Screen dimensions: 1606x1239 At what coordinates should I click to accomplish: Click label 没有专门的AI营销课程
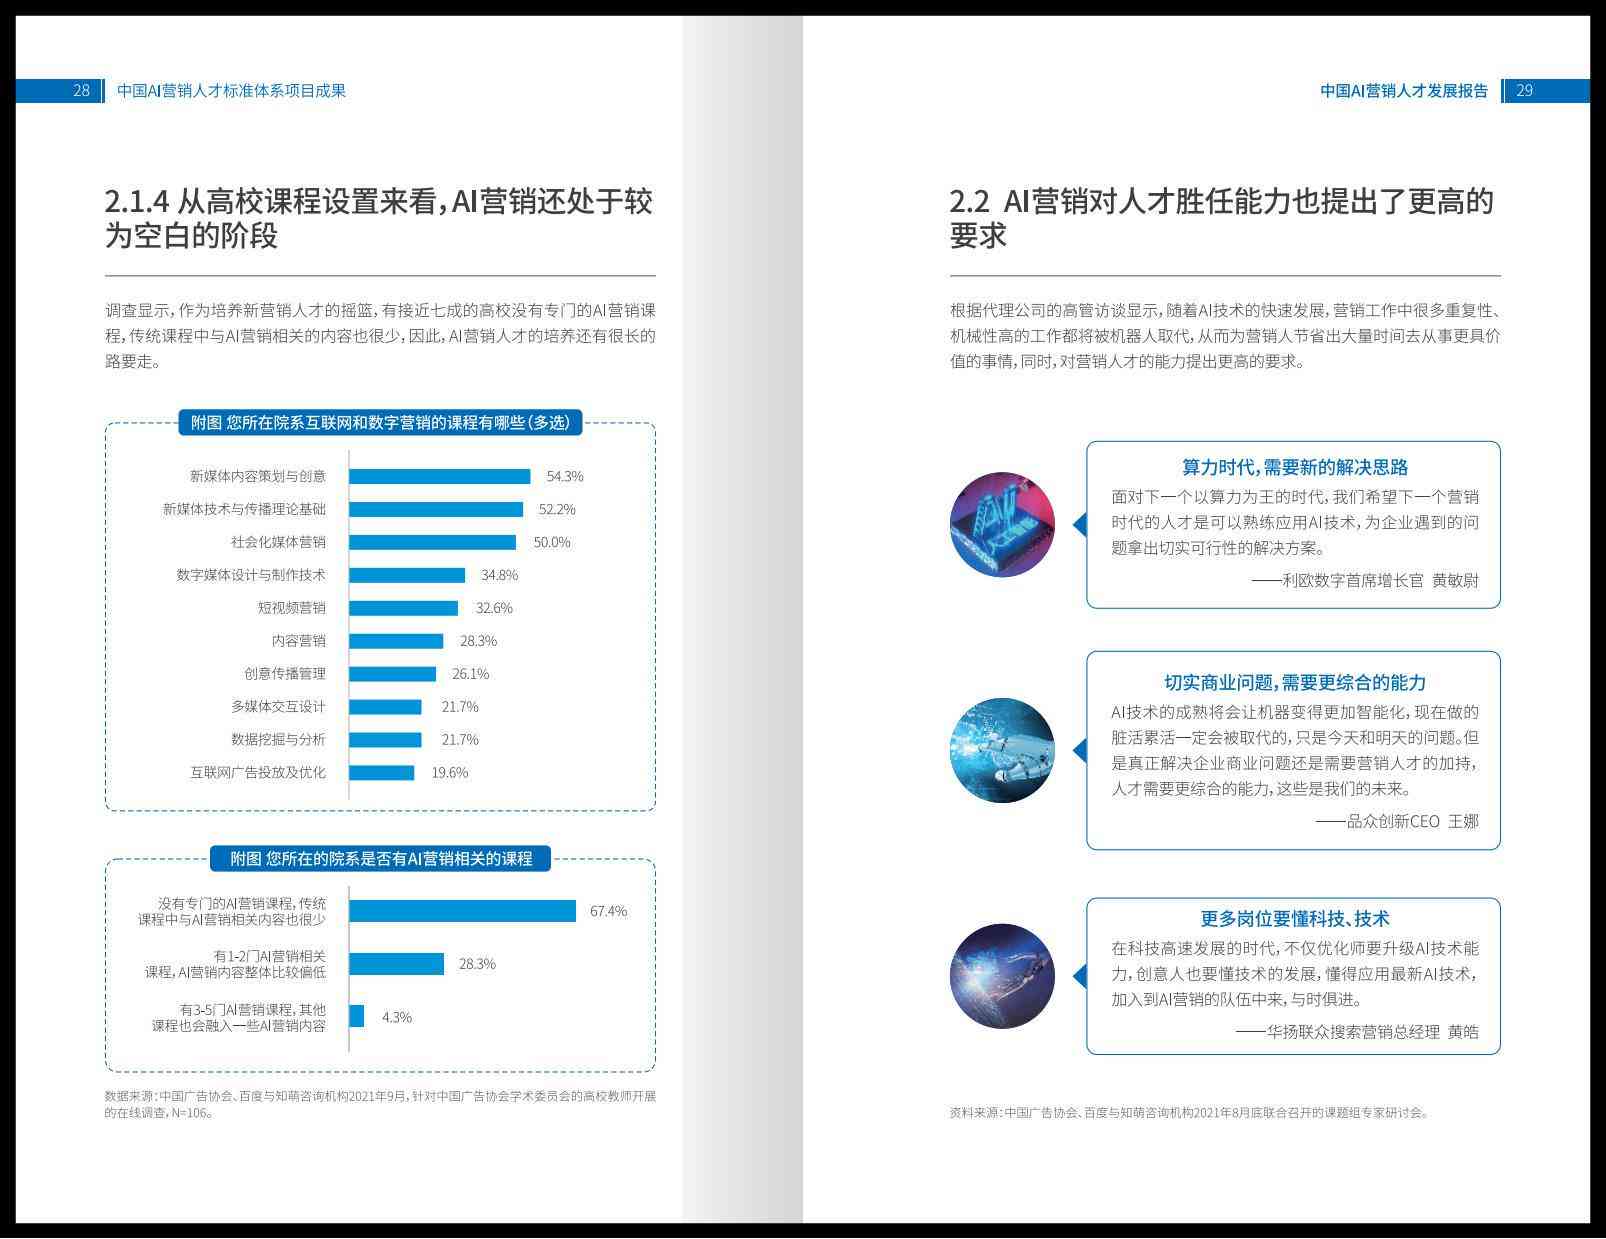pyautogui.click(x=232, y=911)
